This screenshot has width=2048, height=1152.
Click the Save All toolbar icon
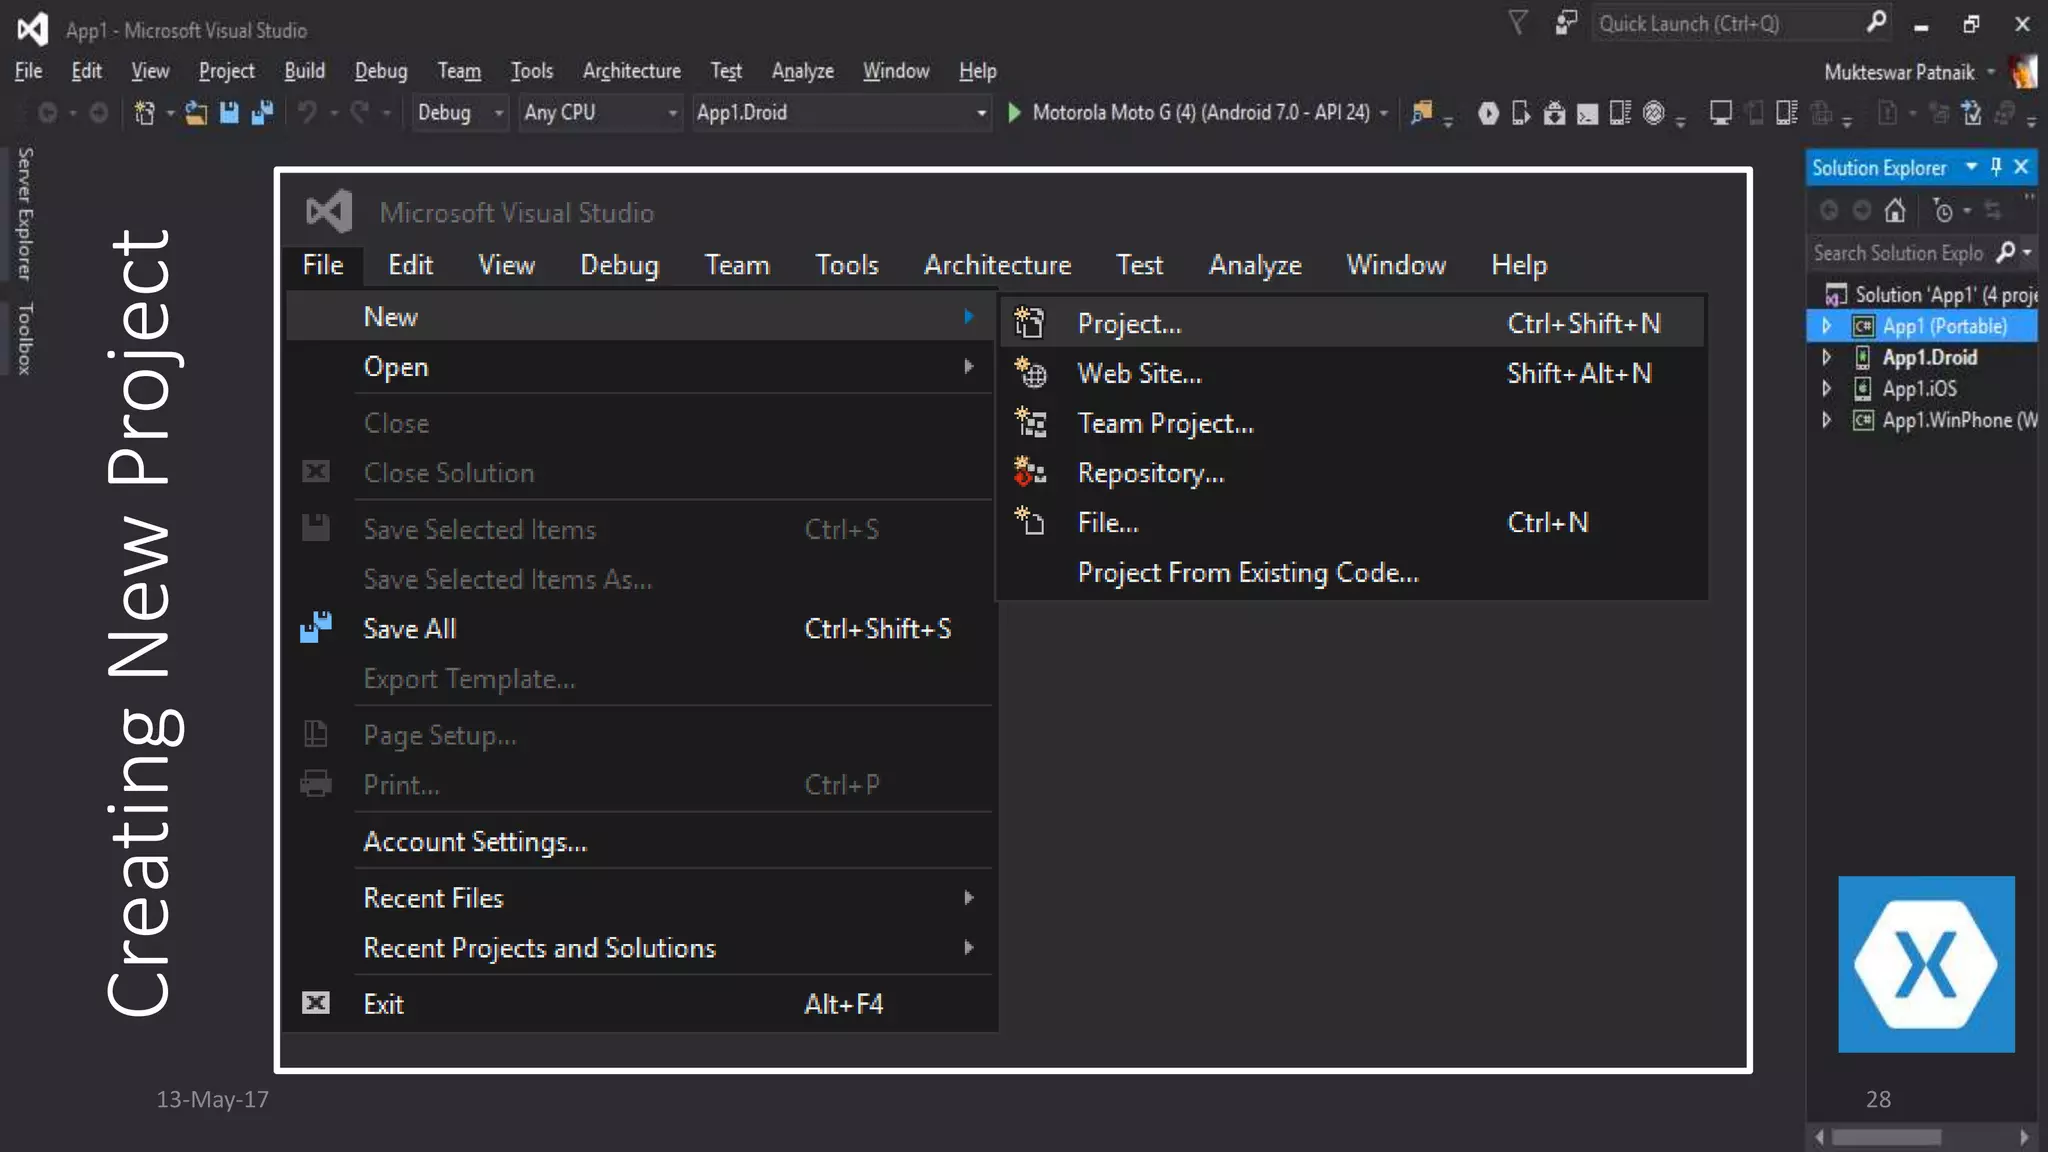[262, 113]
